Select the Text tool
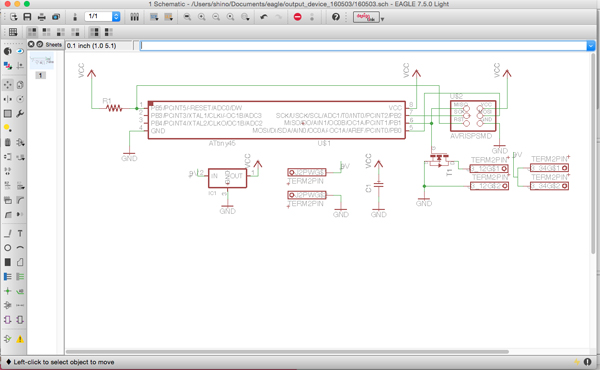The width and height of the screenshot is (600, 370). coord(20,233)
